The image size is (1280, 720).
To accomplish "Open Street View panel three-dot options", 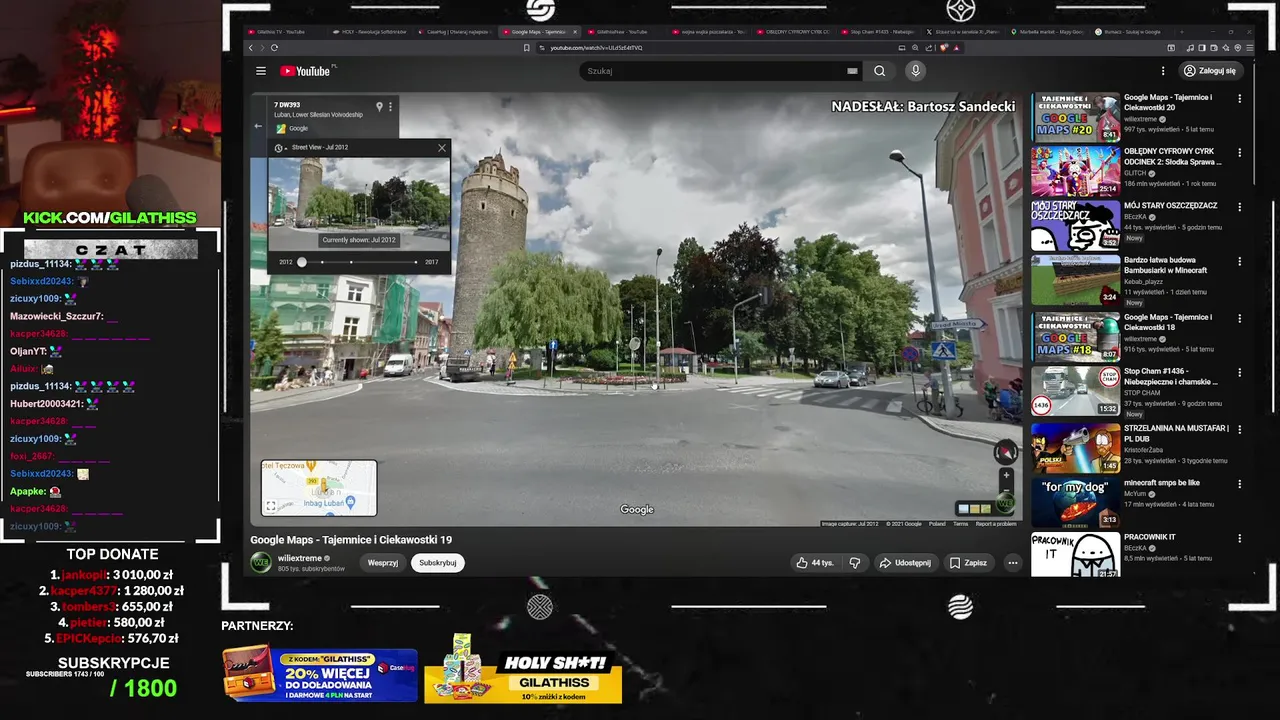I will click(x=390, y=106).
